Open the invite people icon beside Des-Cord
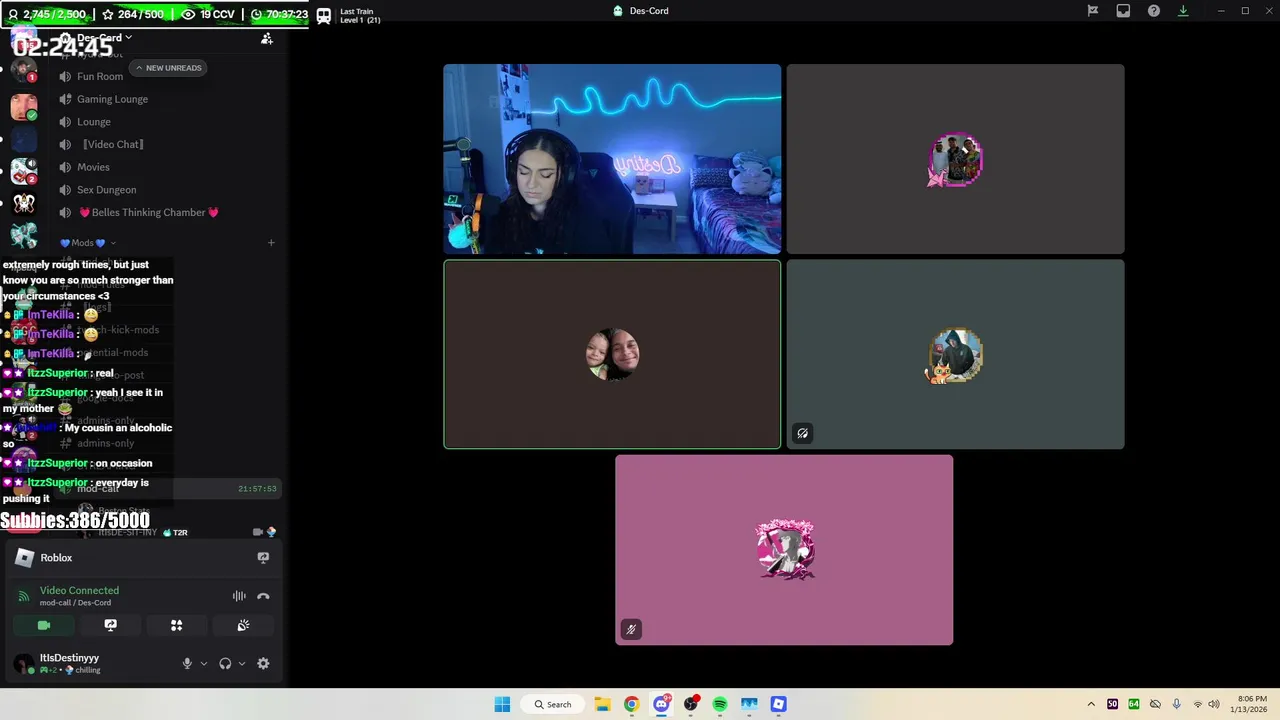 267,39
